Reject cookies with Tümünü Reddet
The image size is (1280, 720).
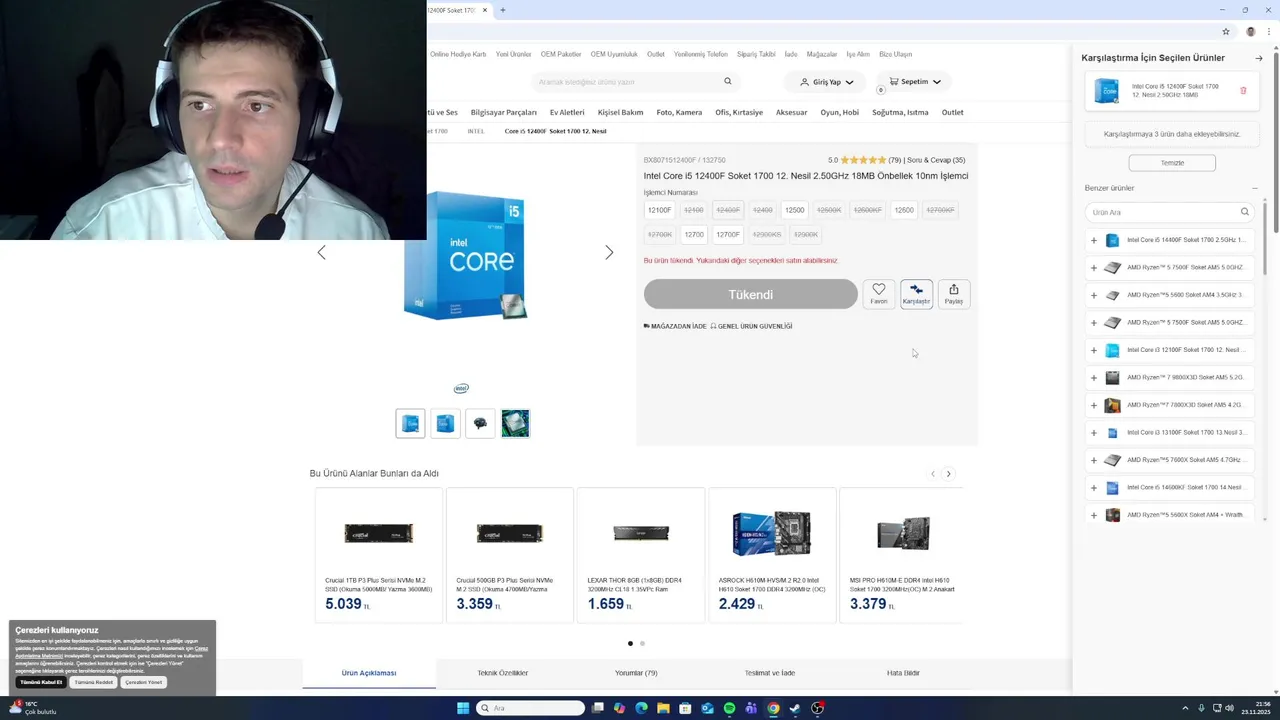click(93, 682)
